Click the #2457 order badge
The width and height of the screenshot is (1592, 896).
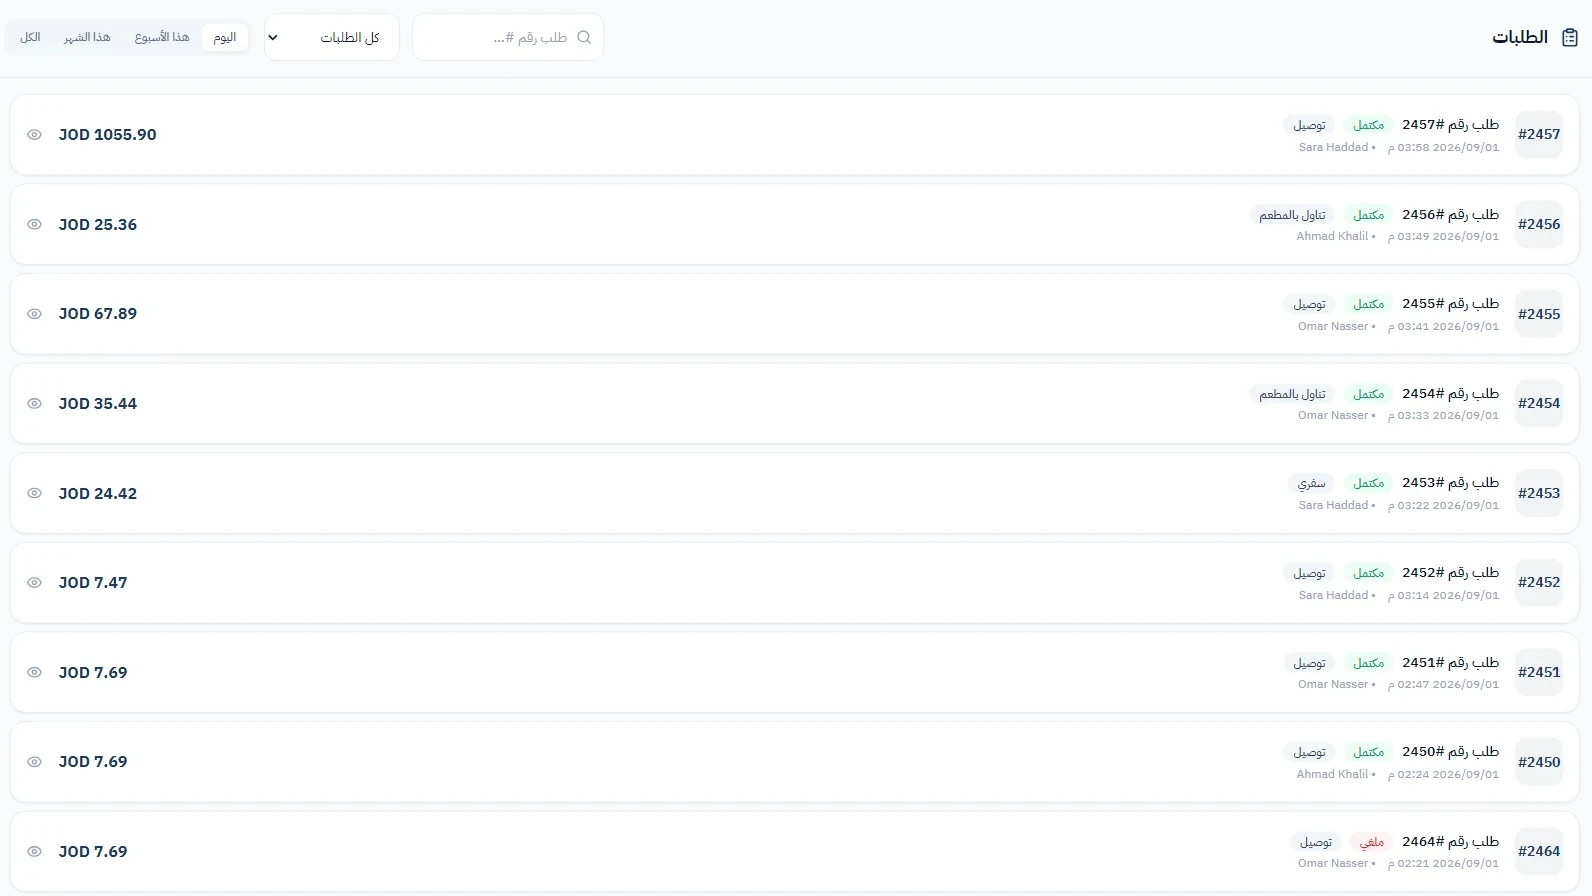point(1539,134)
